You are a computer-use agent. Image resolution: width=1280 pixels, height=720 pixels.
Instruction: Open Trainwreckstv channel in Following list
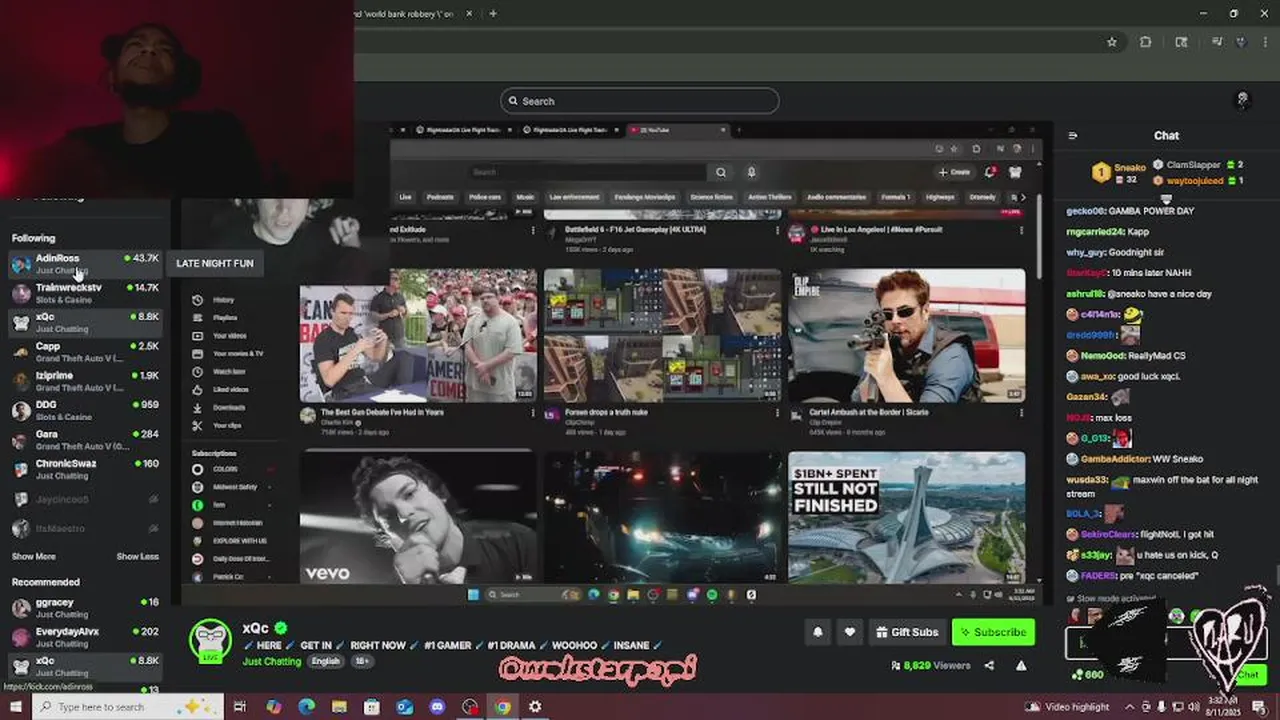point(85,293)
